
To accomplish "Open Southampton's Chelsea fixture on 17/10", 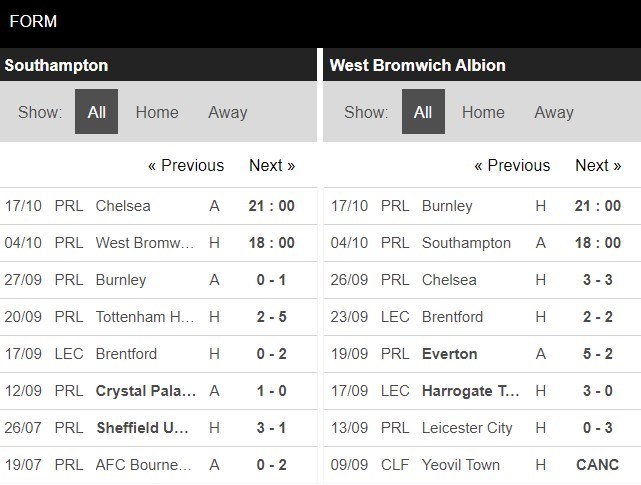I will pos(123,206).
